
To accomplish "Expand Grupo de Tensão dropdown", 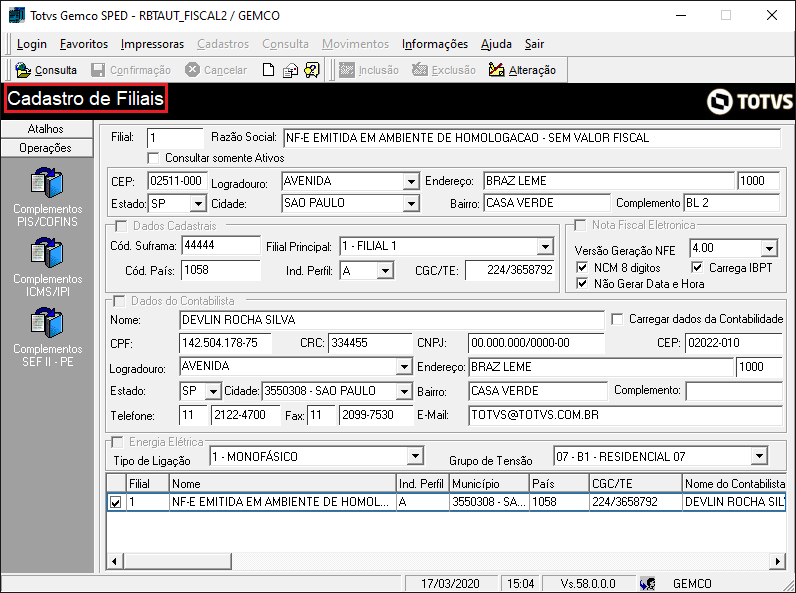I will (759, 455).
